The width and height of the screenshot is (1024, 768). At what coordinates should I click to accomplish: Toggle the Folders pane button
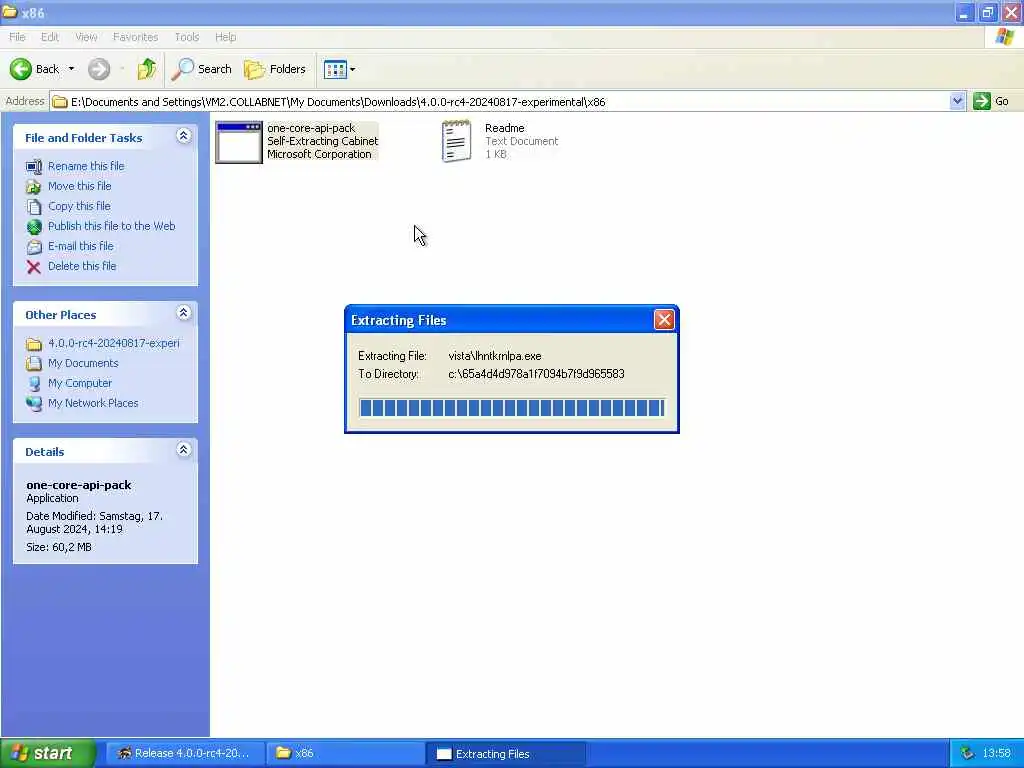click(x=275, y=69)
